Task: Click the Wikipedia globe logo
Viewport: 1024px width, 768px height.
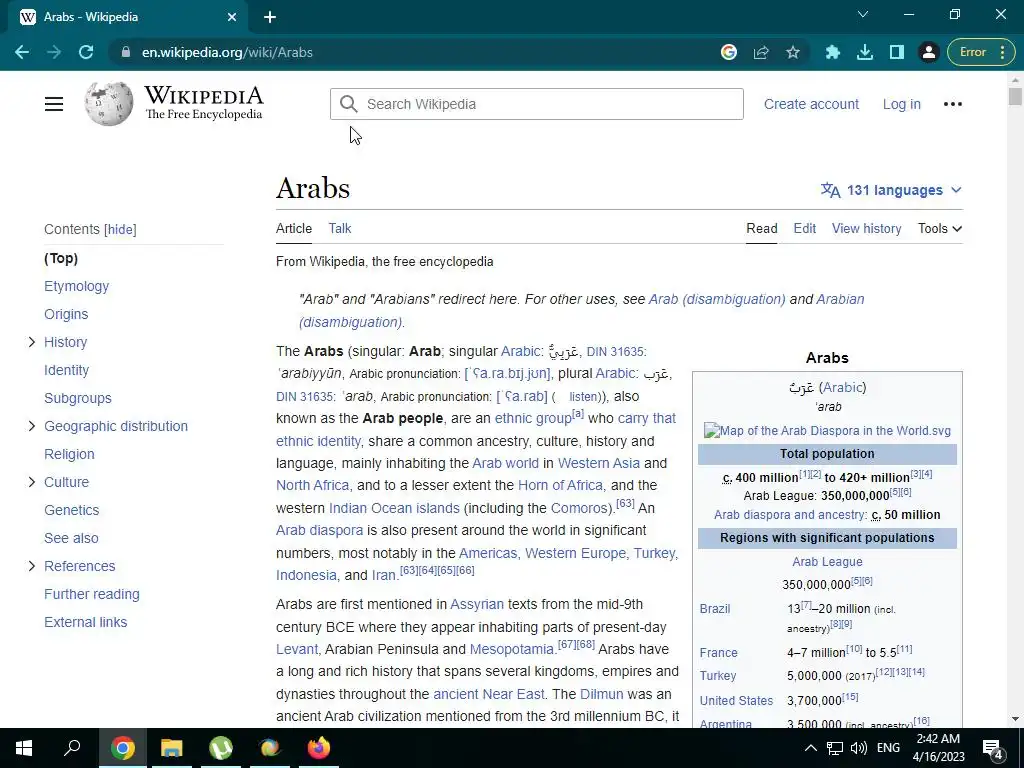Action: tap(108, 104)
